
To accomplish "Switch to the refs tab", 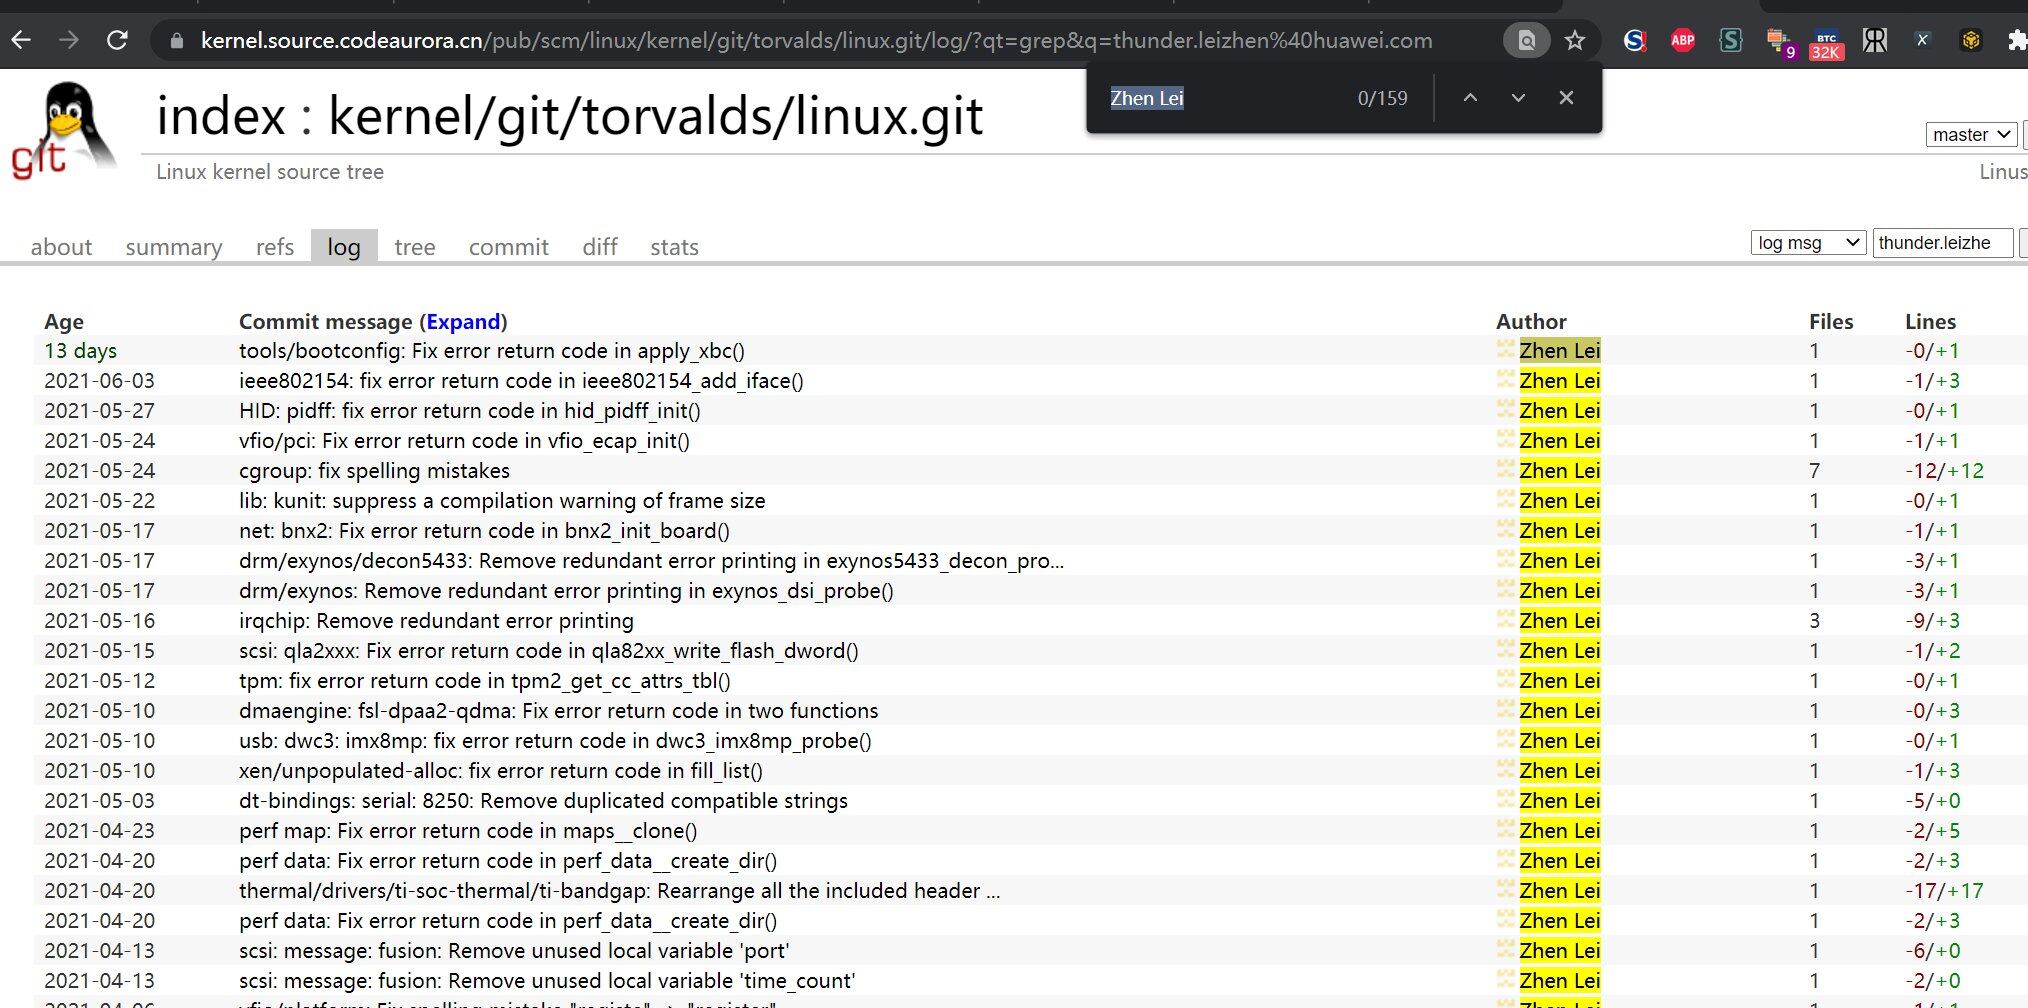I will click(275, 247).
